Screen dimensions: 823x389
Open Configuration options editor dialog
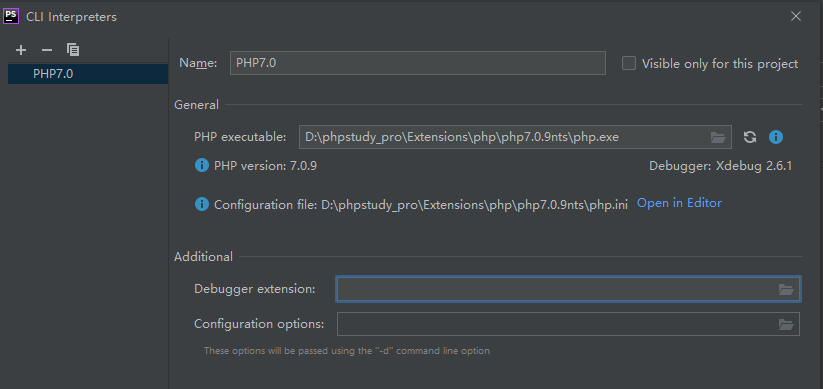click(786, 324)
